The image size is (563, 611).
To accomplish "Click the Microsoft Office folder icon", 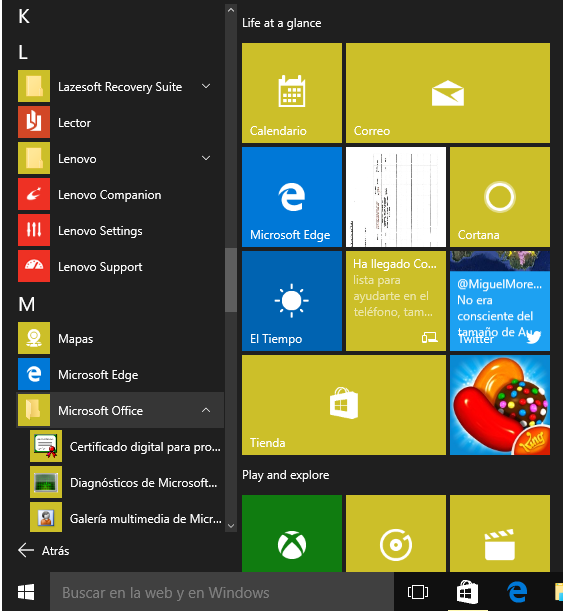I will coord(34,410).
